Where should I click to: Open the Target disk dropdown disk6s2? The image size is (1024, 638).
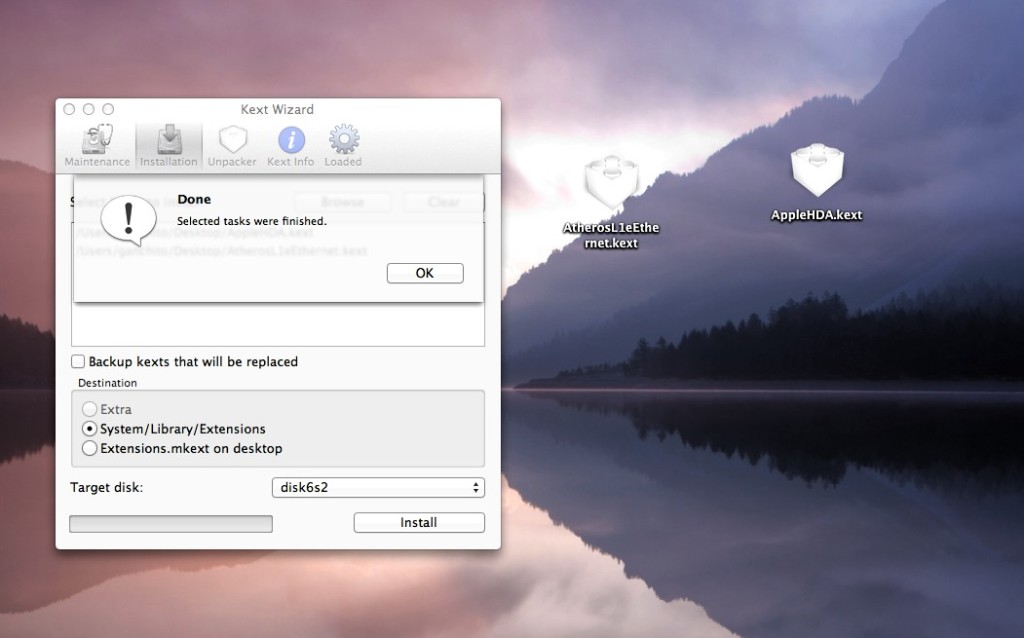pos(378,487)
